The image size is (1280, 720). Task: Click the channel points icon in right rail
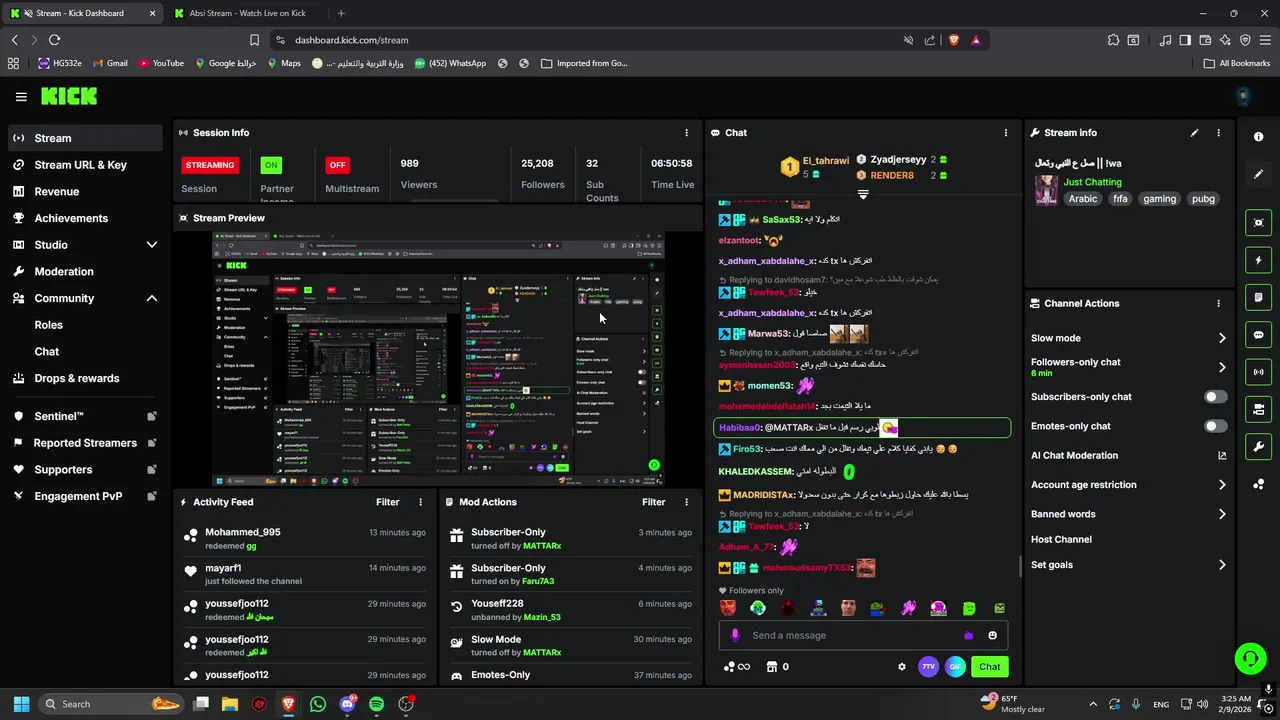point(1258,484)
